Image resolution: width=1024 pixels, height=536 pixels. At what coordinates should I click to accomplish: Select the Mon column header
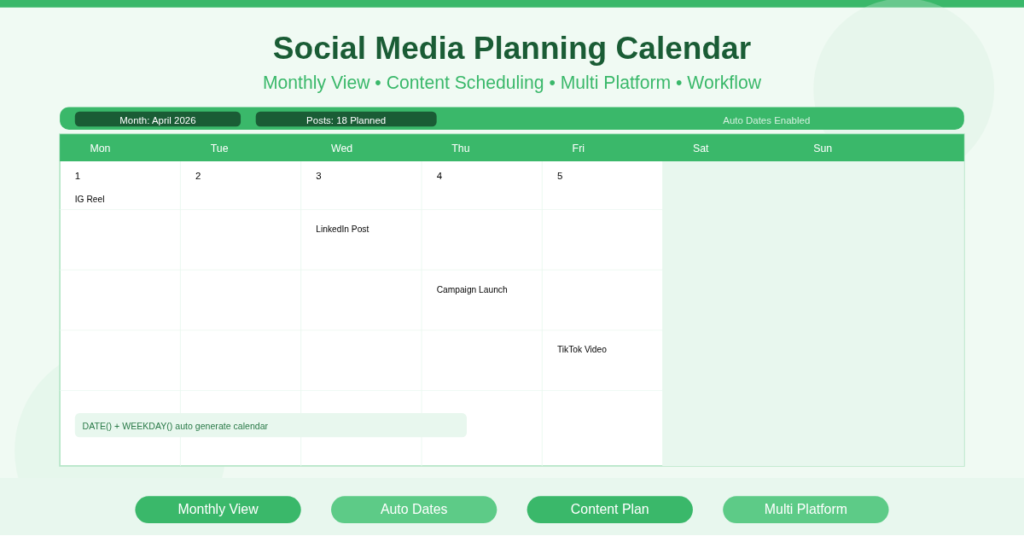pyautogui.click(x=100, y=148)
